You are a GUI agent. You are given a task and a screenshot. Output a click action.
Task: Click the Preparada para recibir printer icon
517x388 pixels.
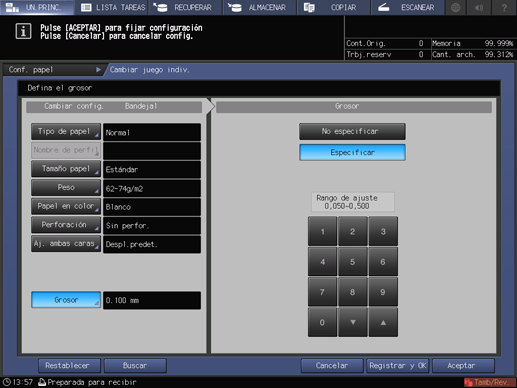42,382
